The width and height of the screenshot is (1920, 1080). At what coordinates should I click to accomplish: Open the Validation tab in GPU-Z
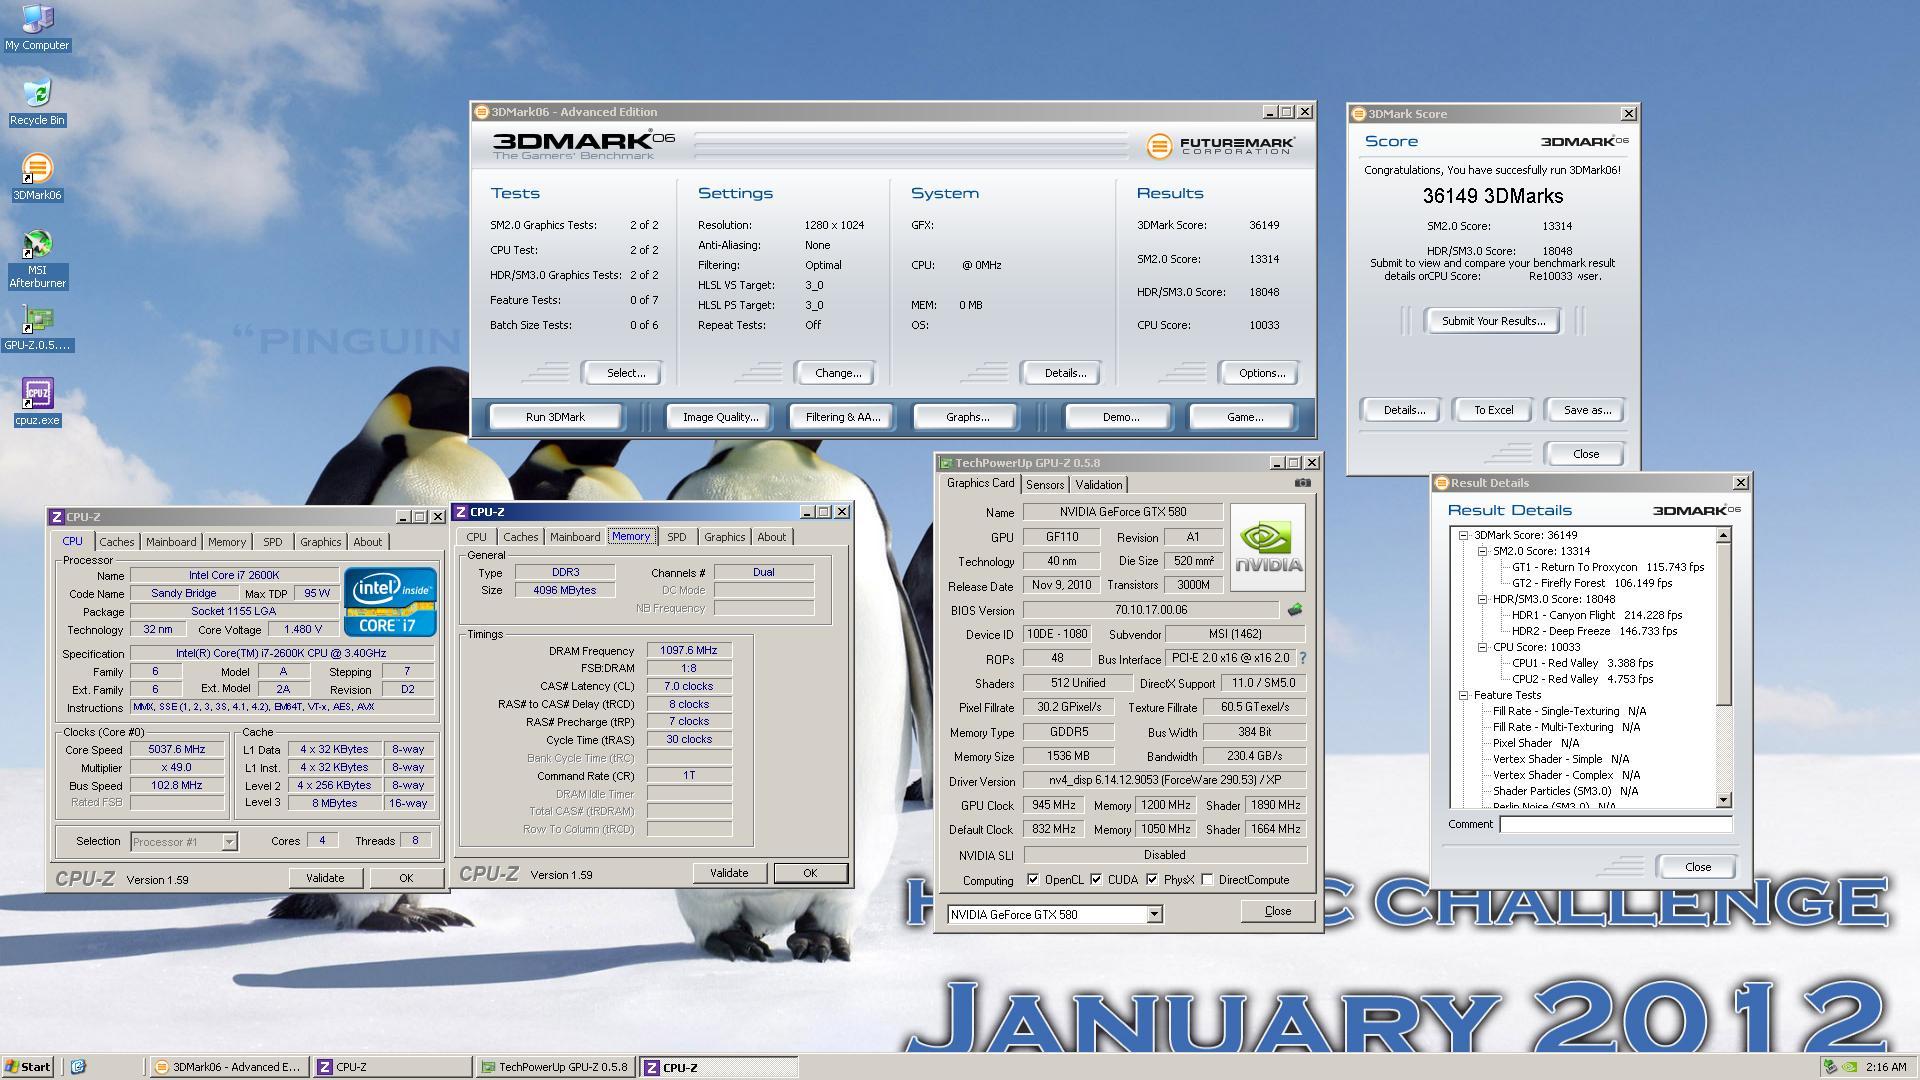pyautogui.click(x=1099, y=485)
